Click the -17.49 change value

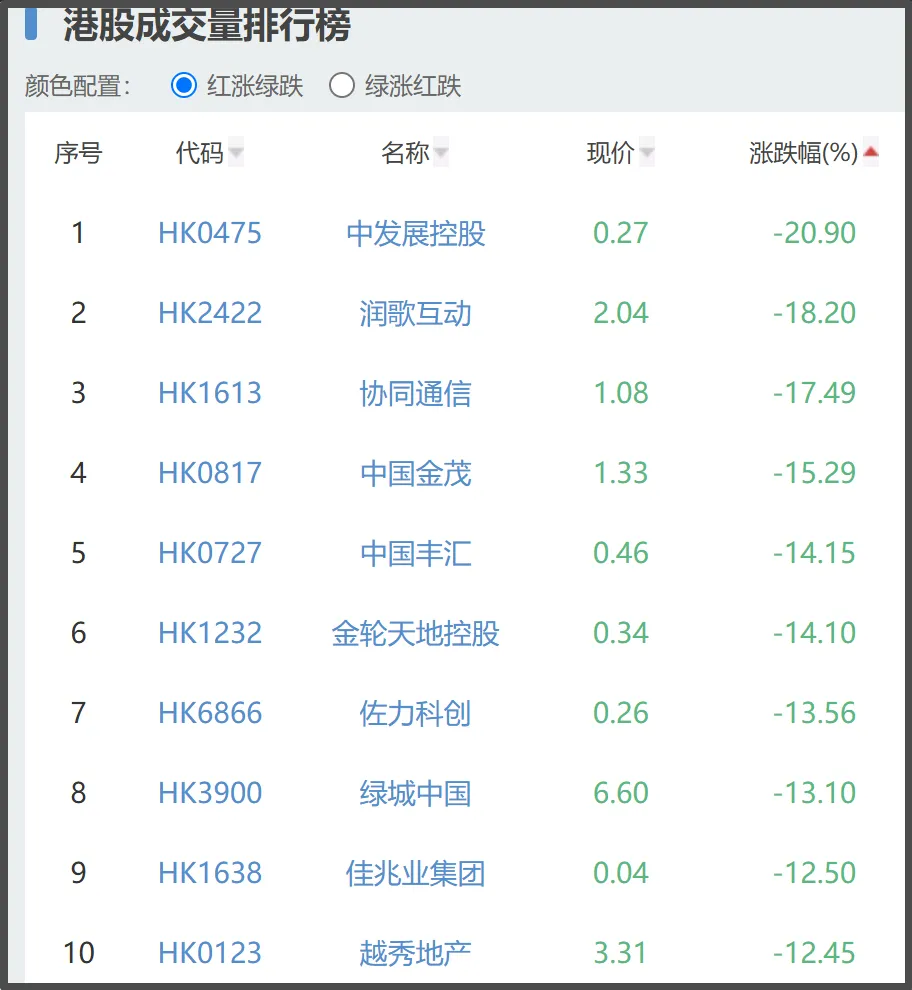pyautogui.click(x=815, y=393)
